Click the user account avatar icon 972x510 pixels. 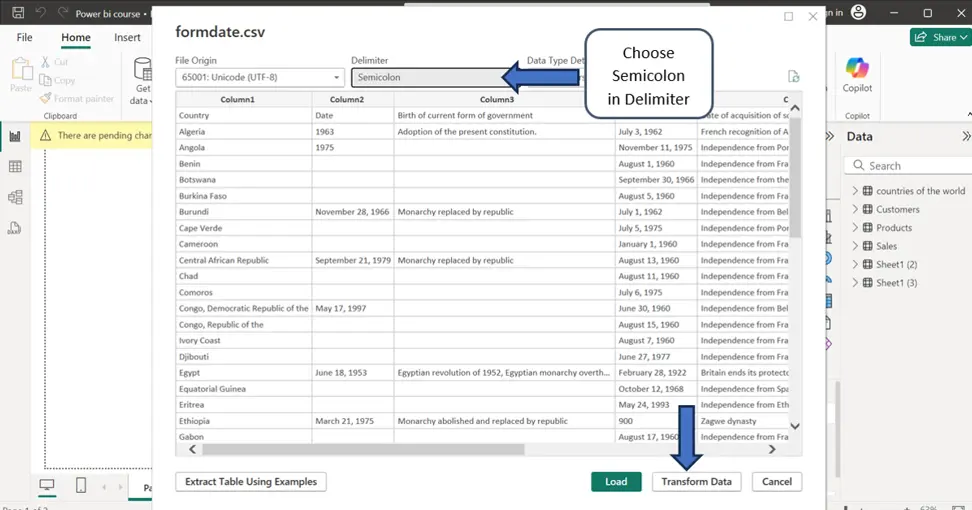click(858, 12)
